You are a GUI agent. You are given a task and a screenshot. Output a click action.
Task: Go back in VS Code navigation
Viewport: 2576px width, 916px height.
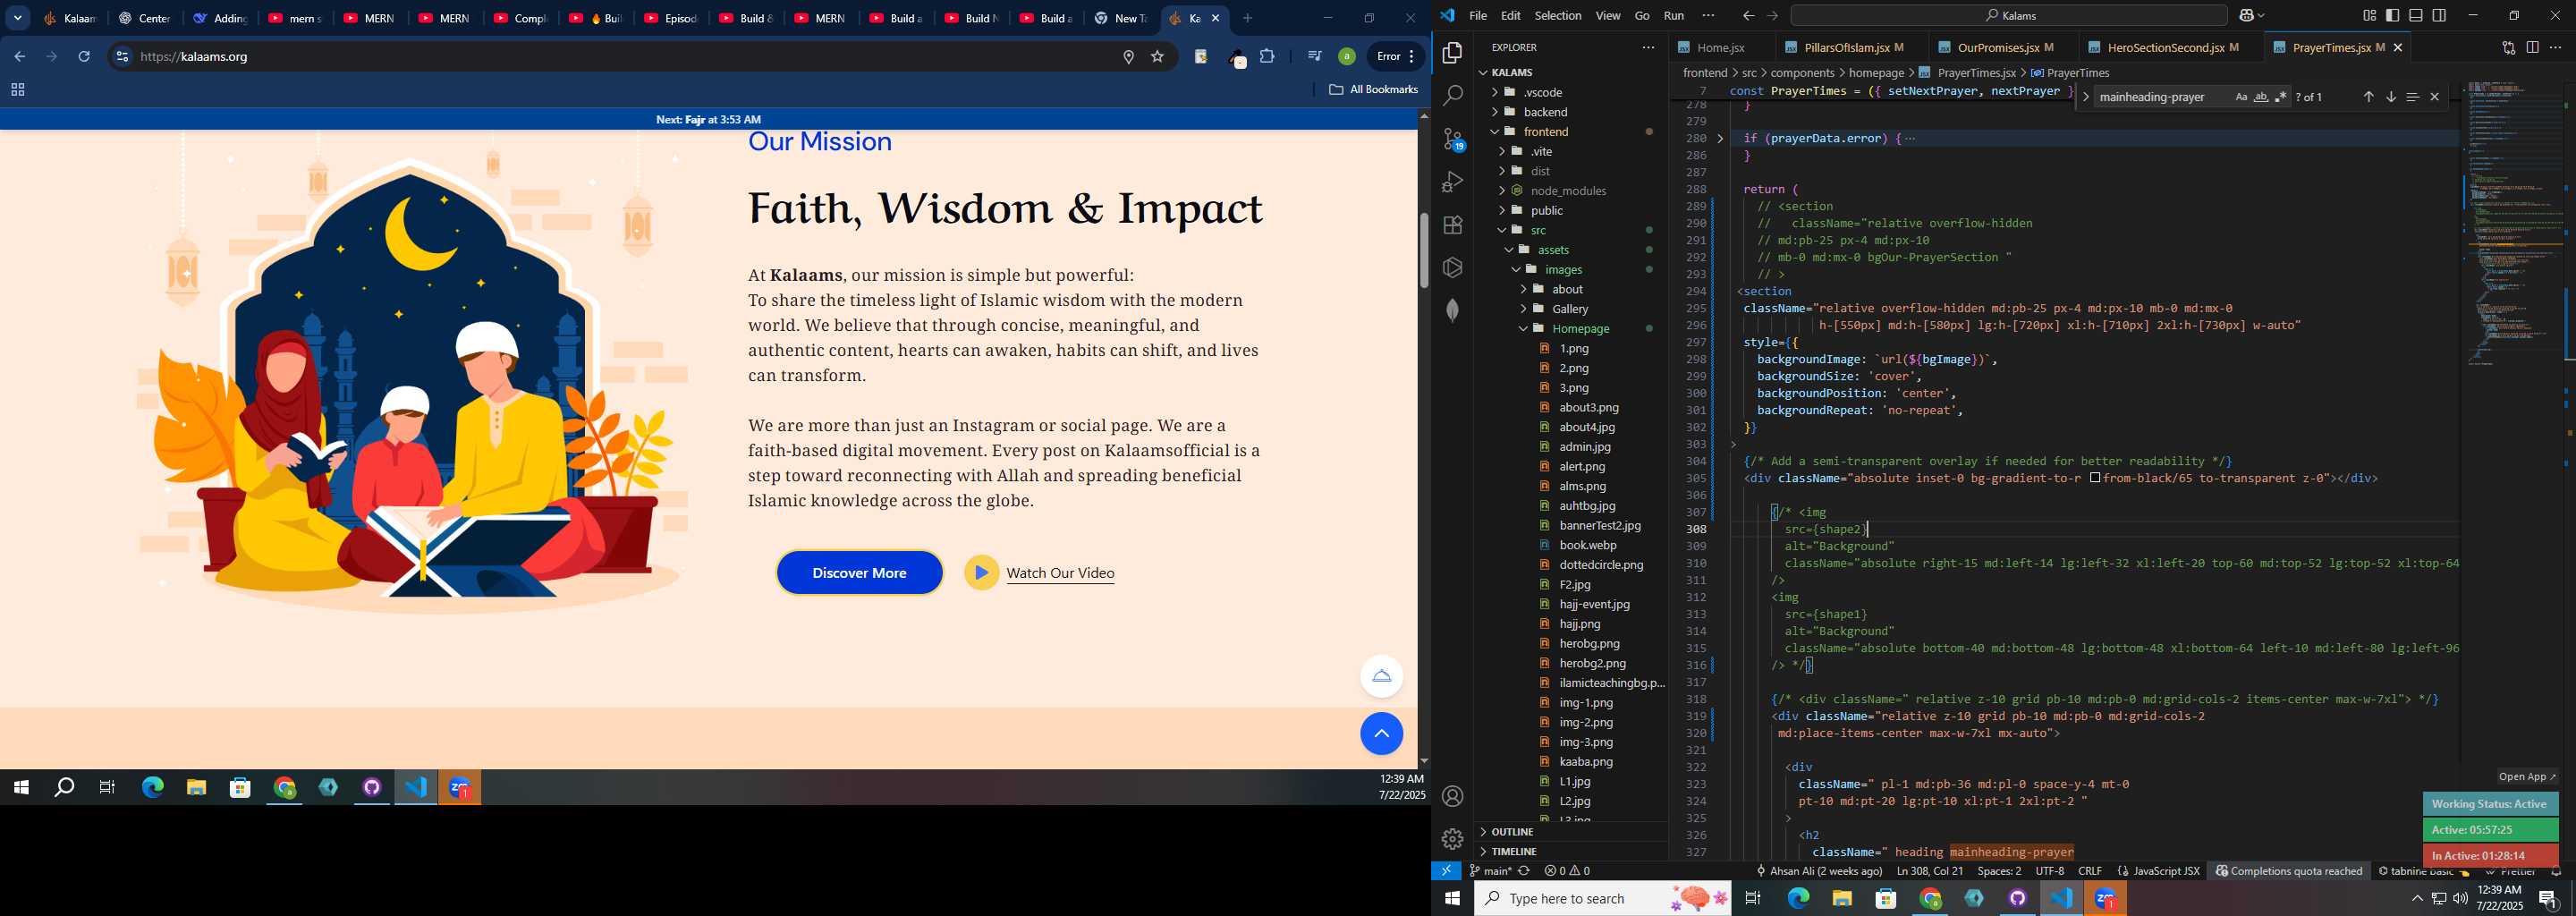(1748, 16)
